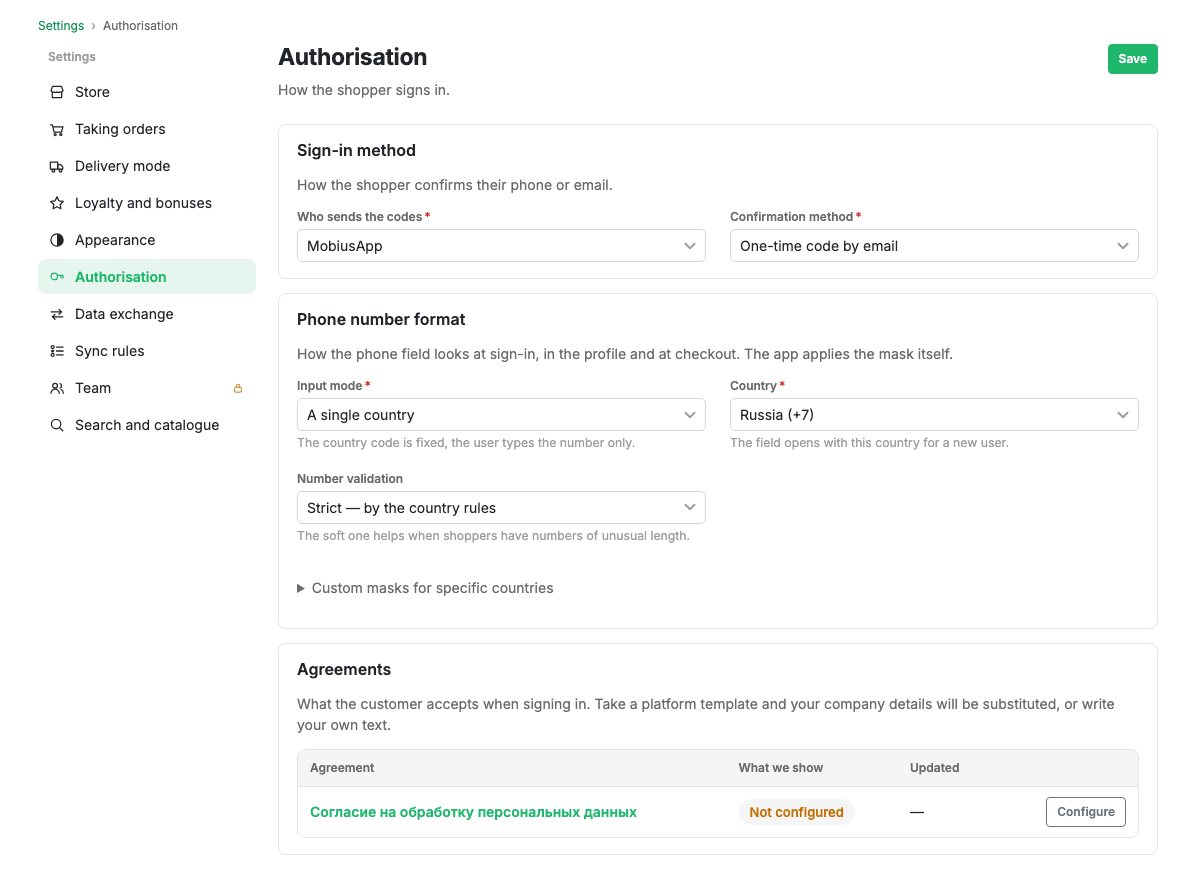Viewport: 1196px width, 874px height.
Task: Click the Authorisation page title
Action: (352, 57)
